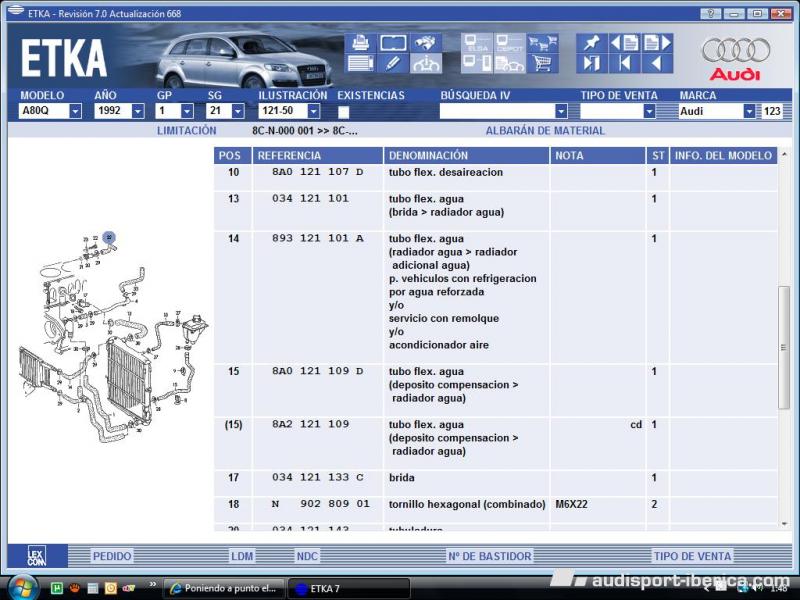Open the DEPOT link icon
The height and width of the screenshot is (600, 800).
509,43
